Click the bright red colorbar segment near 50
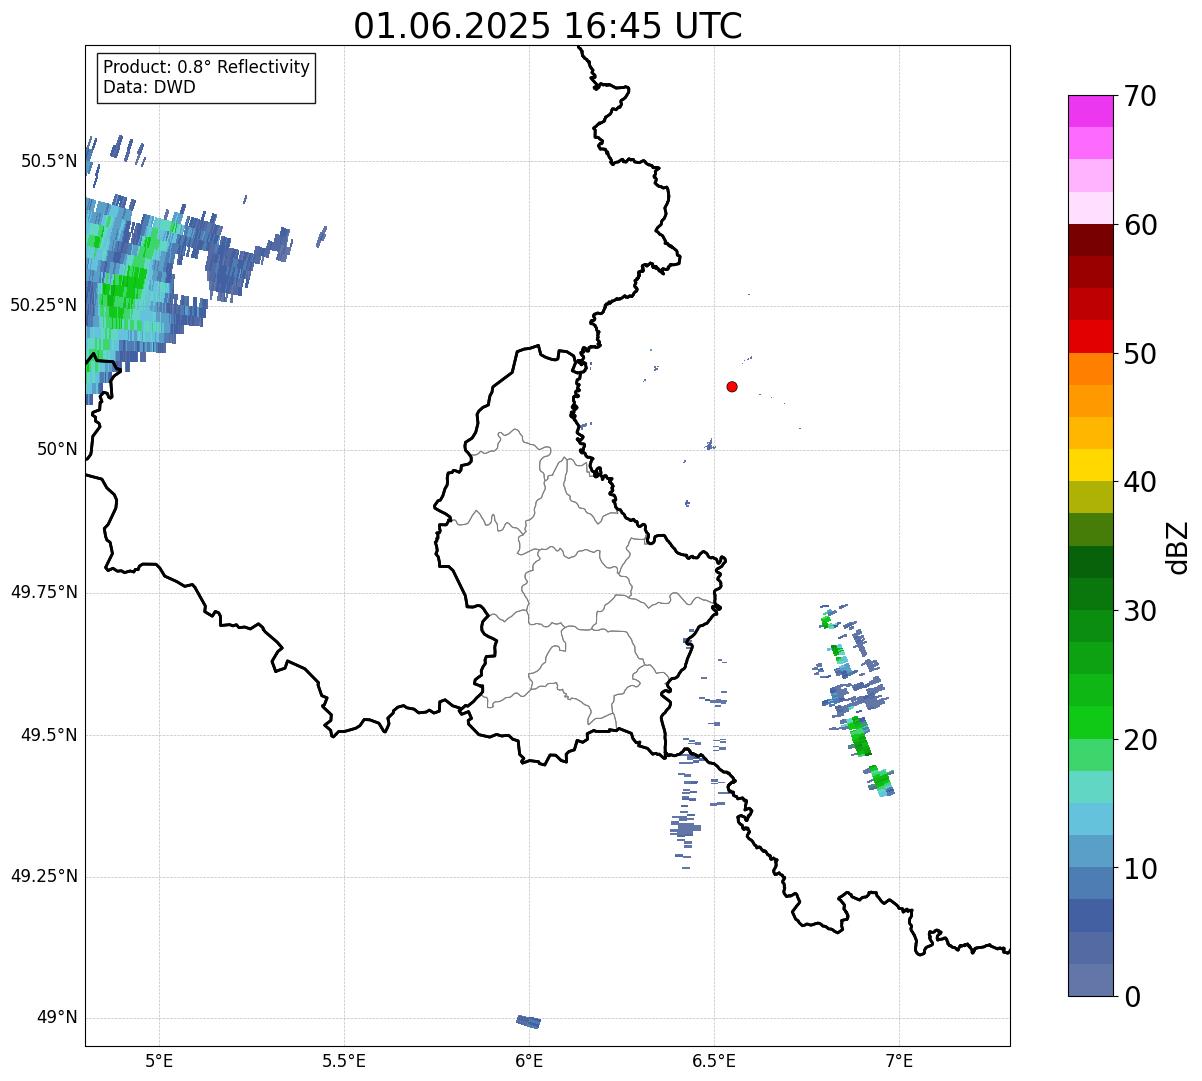The image size is (1202, 1081). (x=1090, y=337)
